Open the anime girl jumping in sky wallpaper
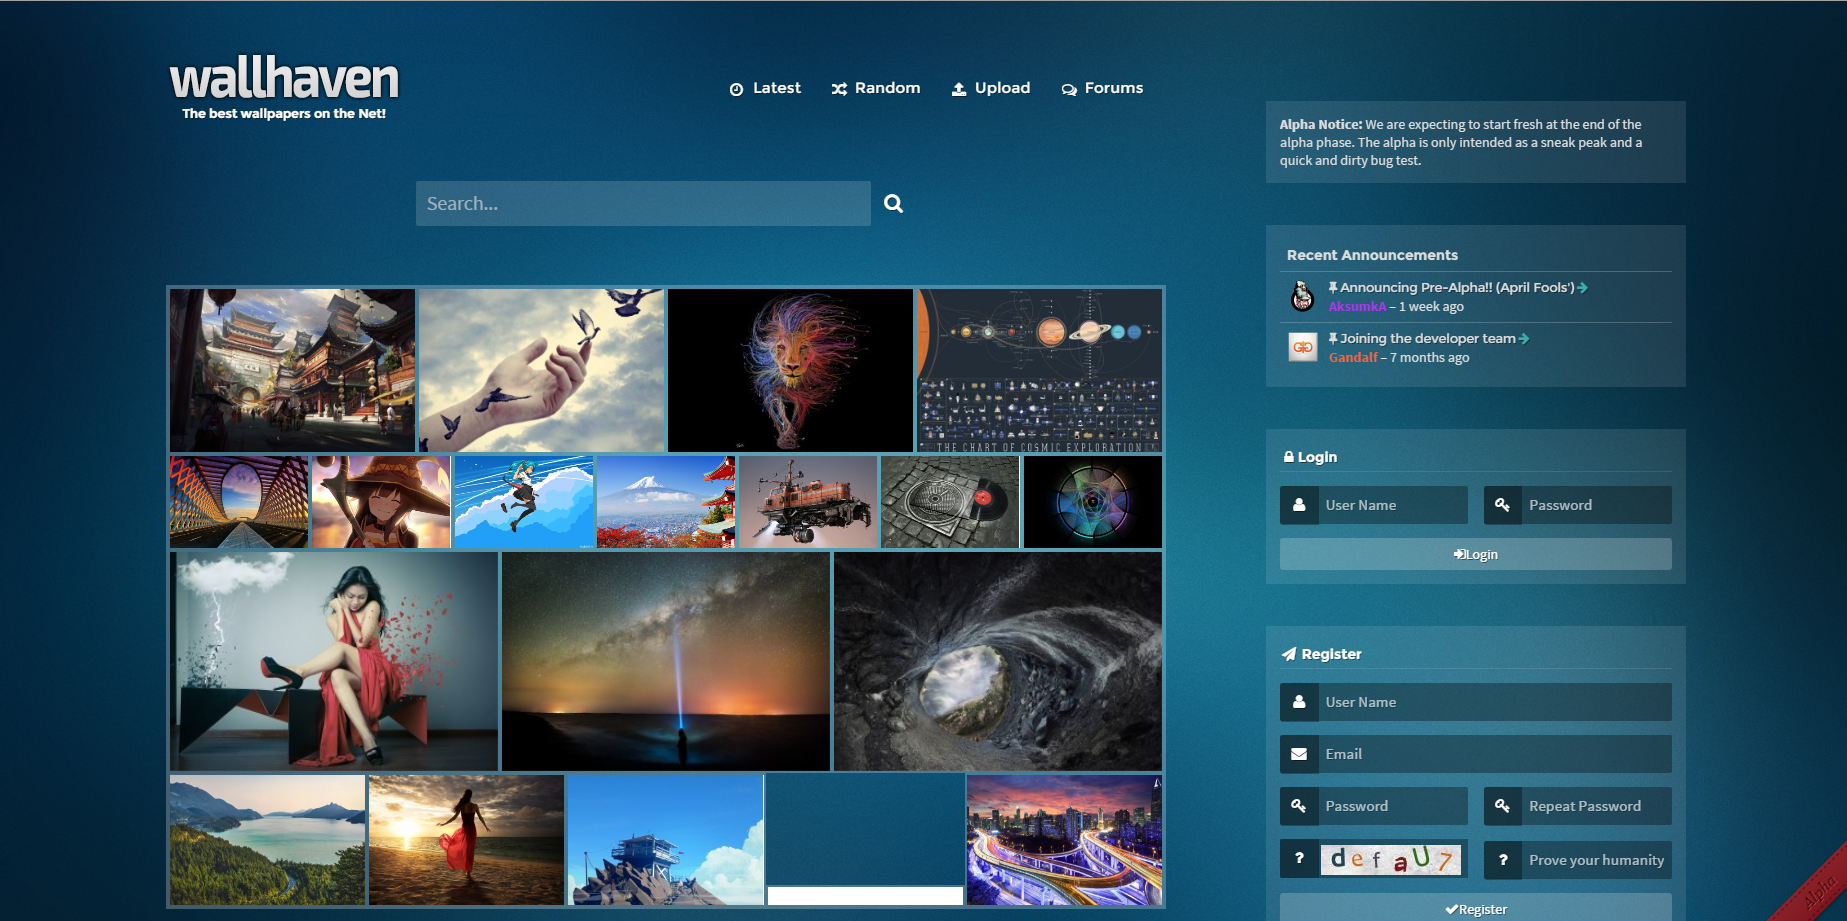Image resolution: width=1847 pixels, height=921 pixels. (524, 502)
